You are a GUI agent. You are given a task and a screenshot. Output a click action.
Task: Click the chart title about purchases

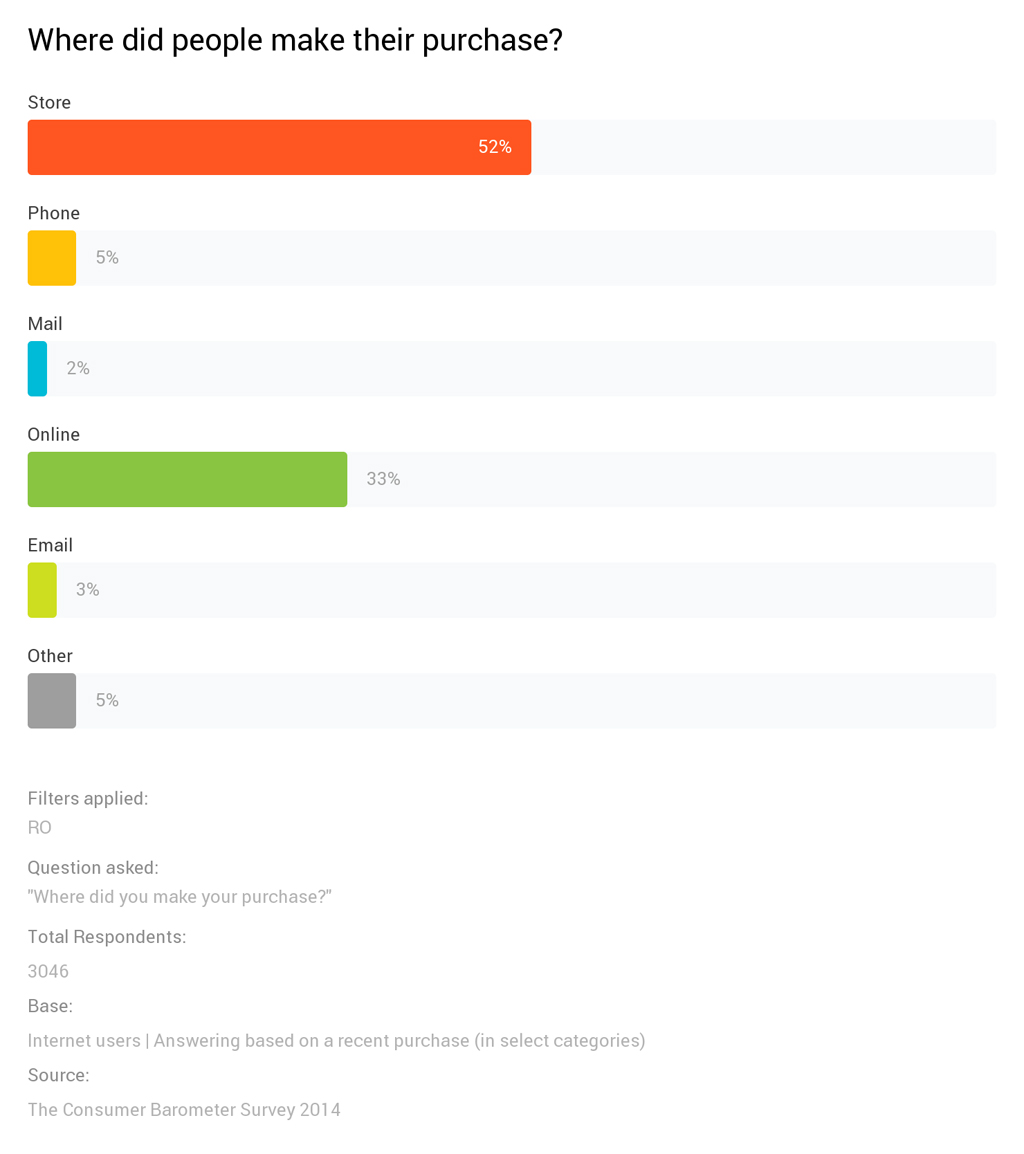click(x=295, y=40)
